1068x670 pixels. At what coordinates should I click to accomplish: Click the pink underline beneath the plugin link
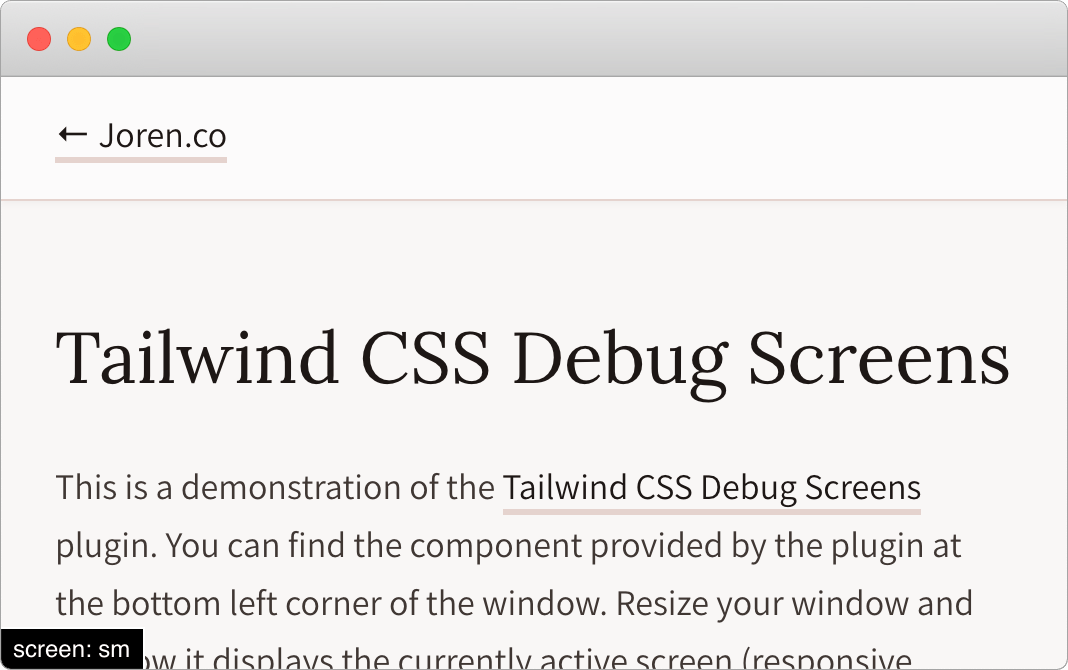coord(711,510)
